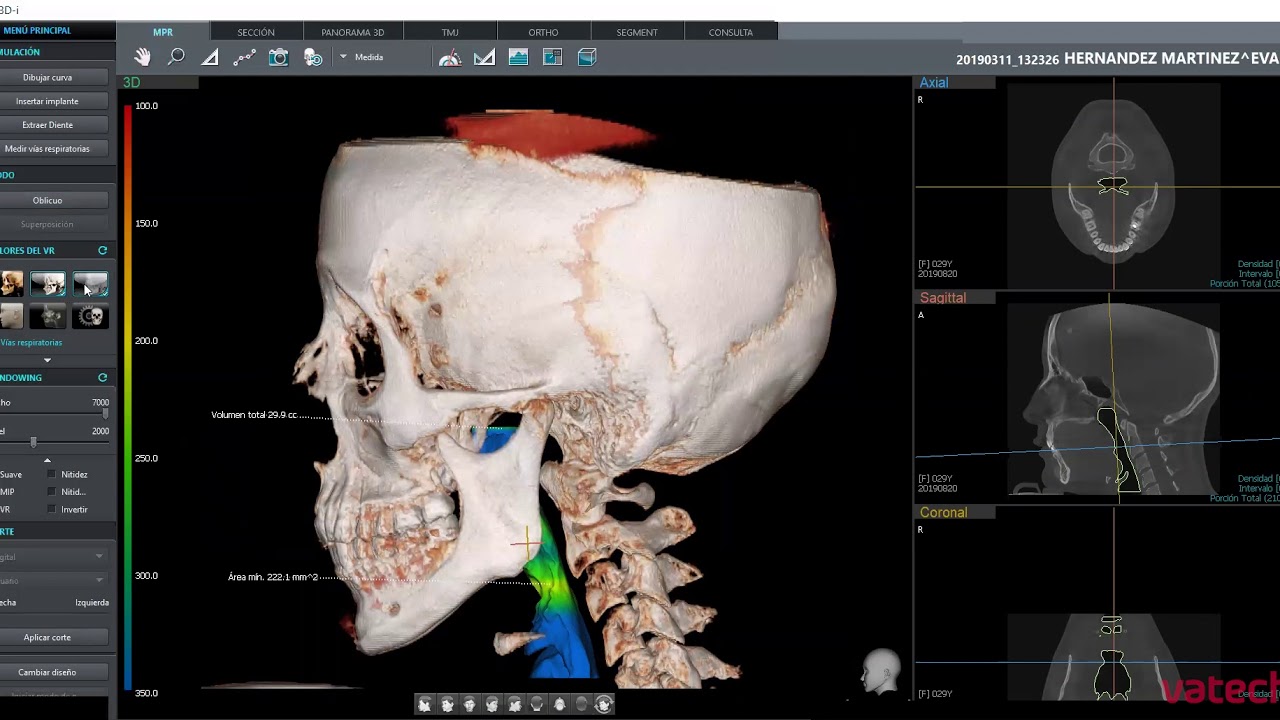This screenshot has height=720, width=1280.
Task: Click the 3D cube toolbar icon
Action: (587, 58)
